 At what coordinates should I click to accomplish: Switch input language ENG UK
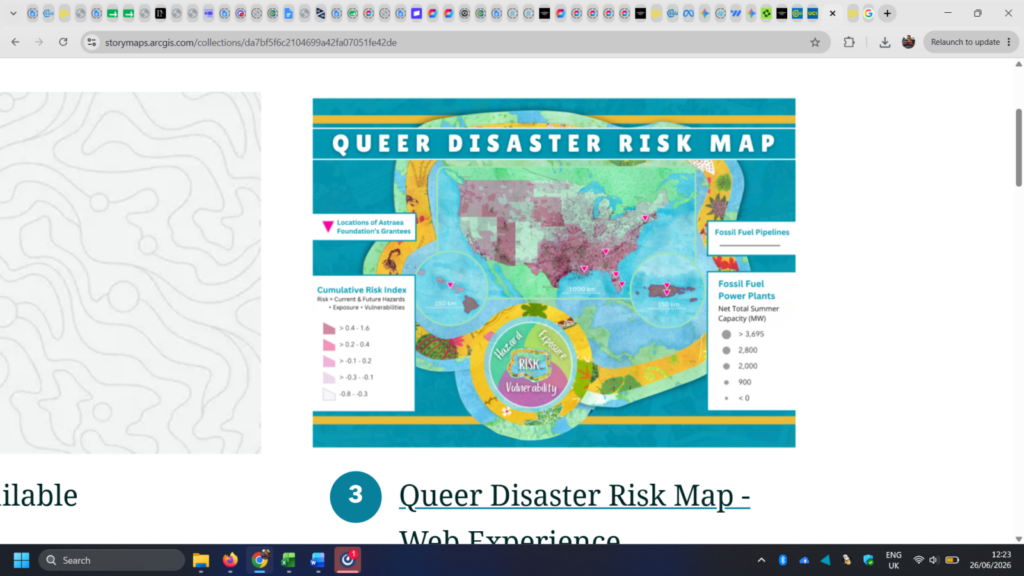[893, 560]
